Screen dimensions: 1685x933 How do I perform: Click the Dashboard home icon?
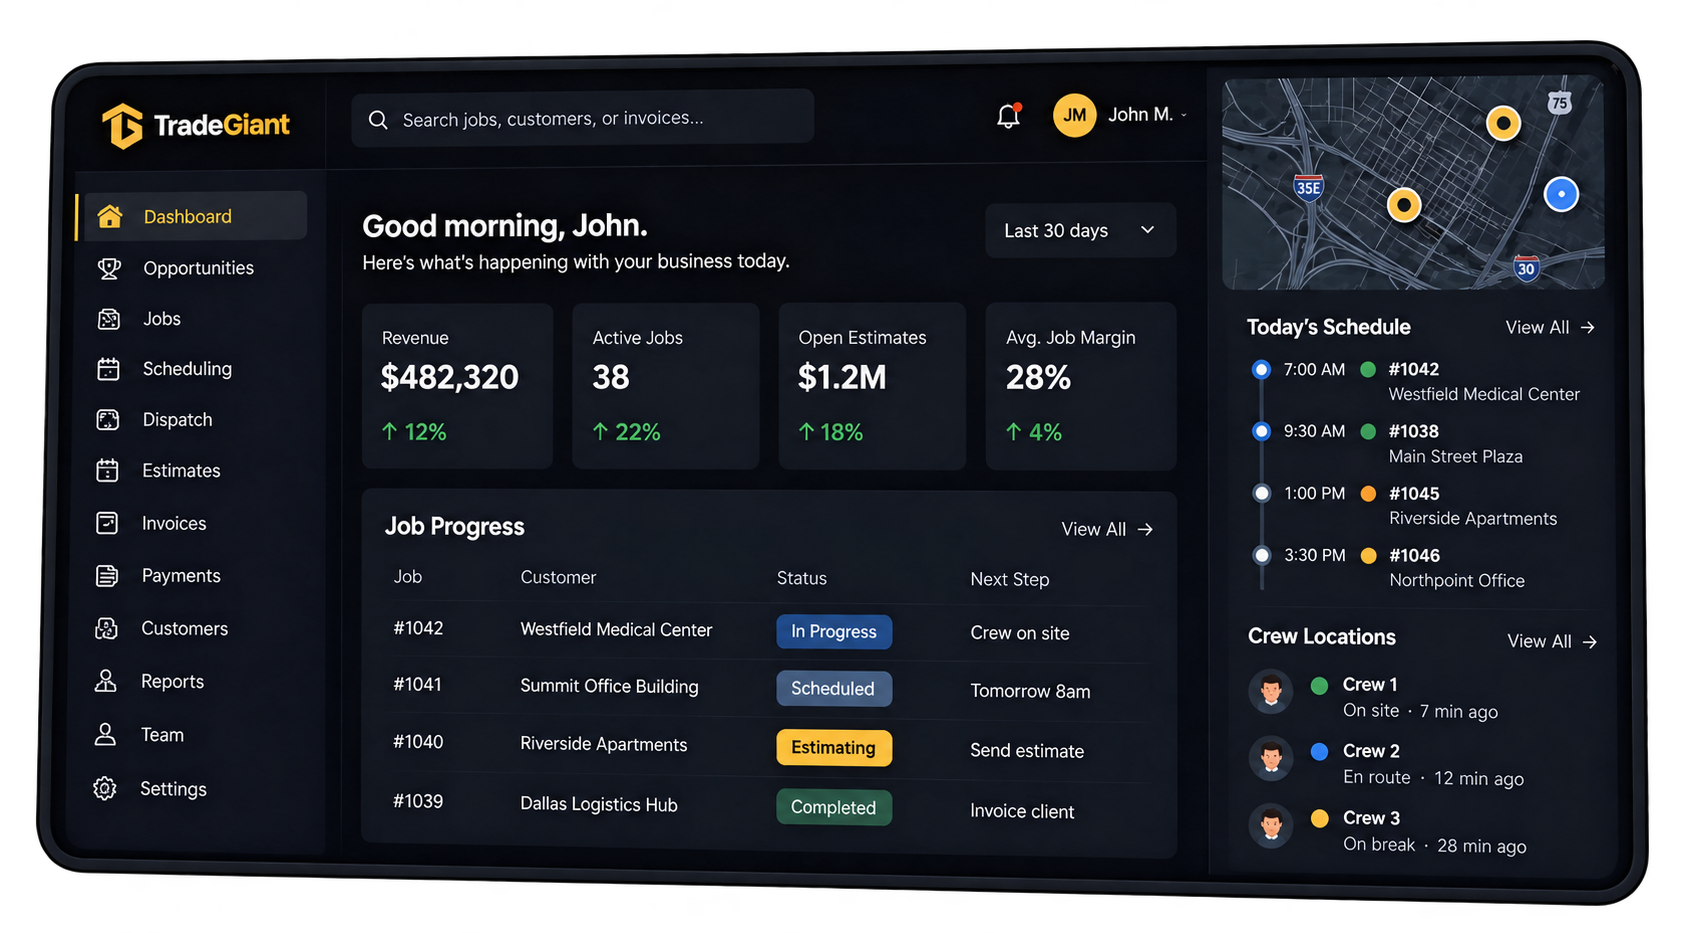tap(110, 216)
